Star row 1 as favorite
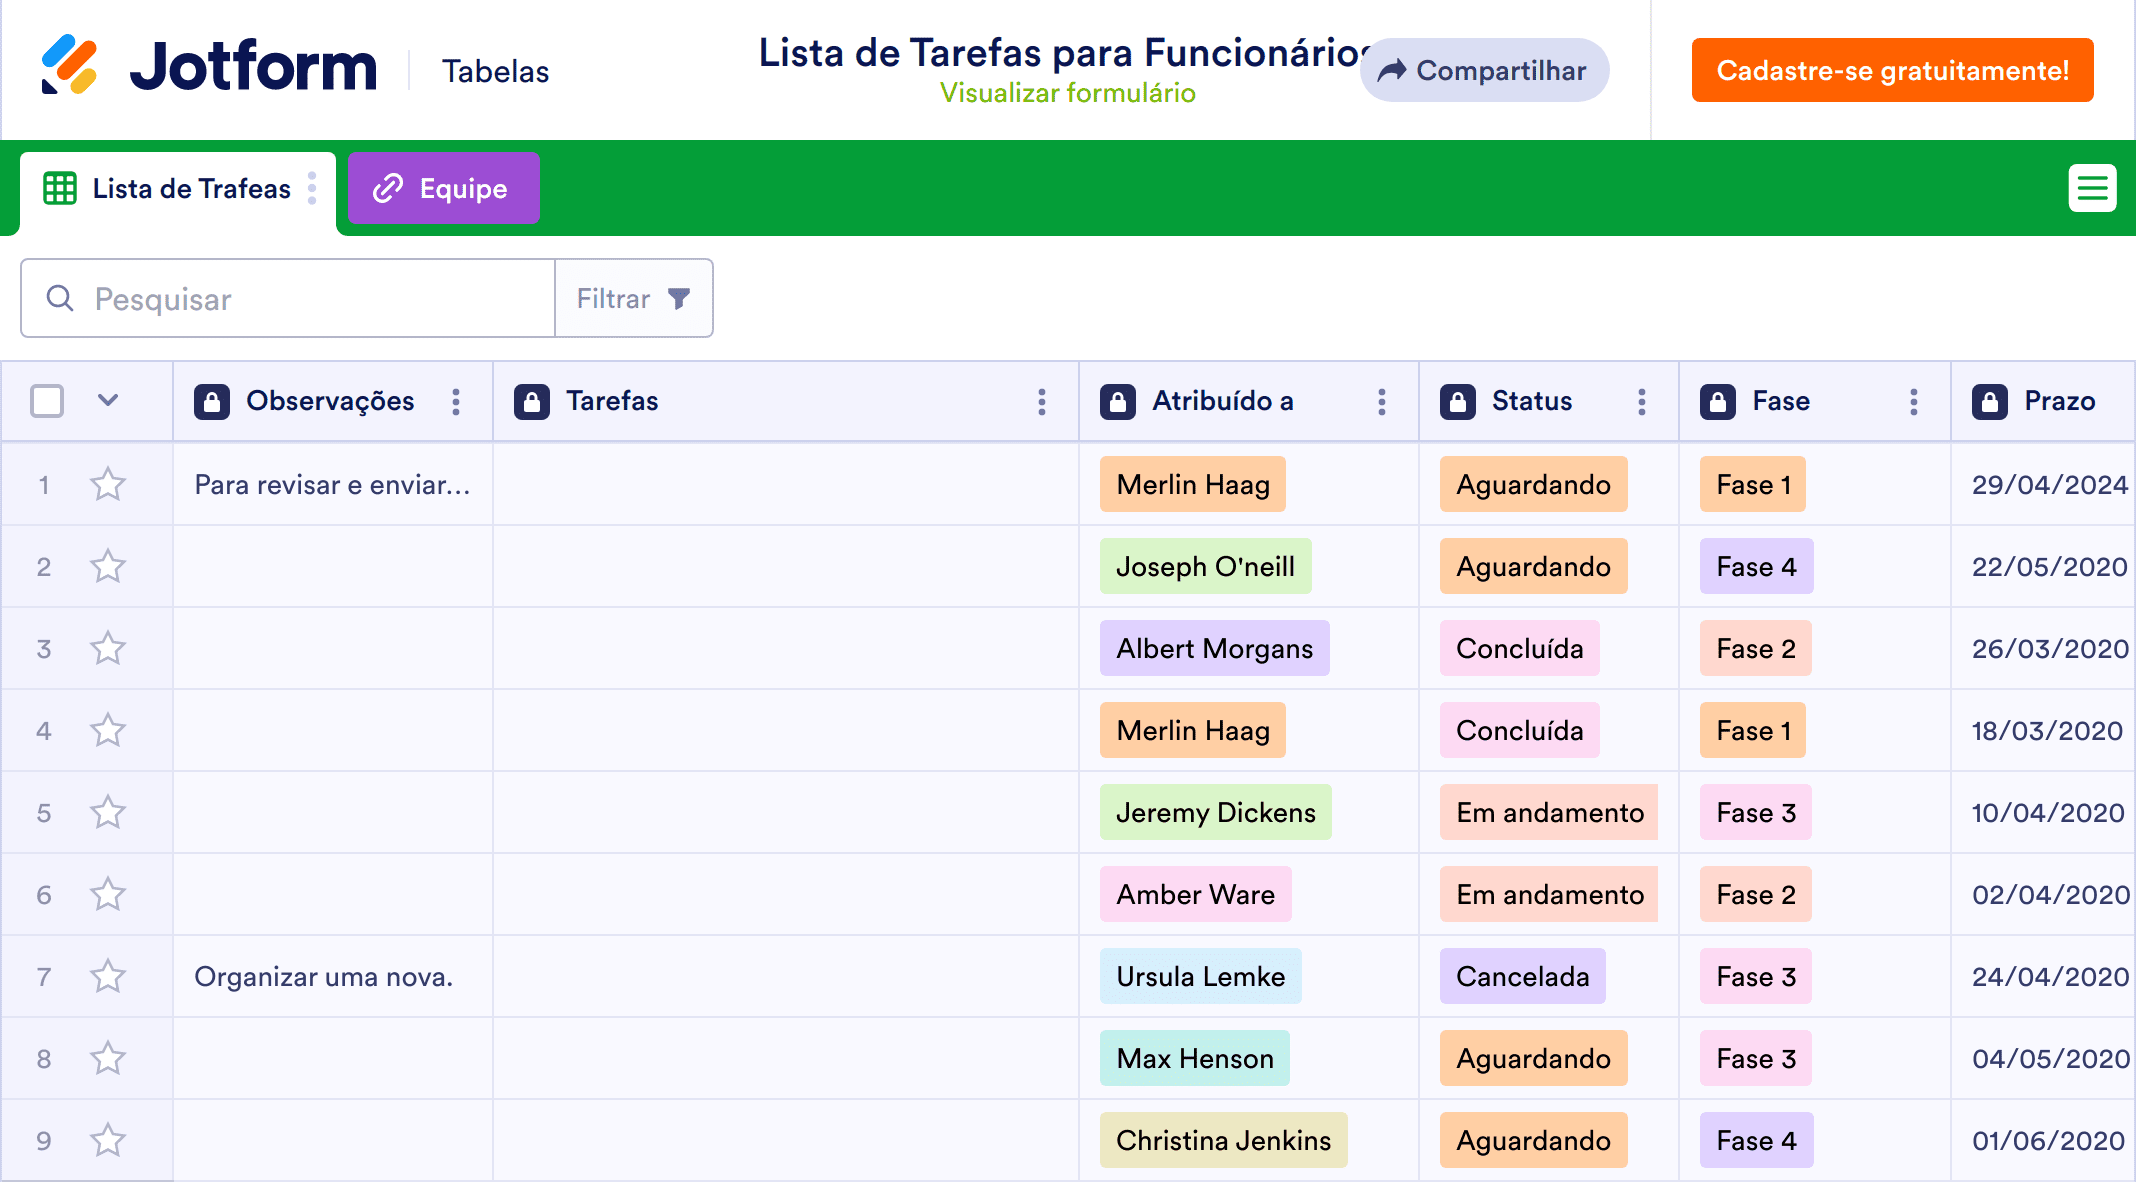The width and height of the screenshot is (2136, 1182). coord(108,484)
